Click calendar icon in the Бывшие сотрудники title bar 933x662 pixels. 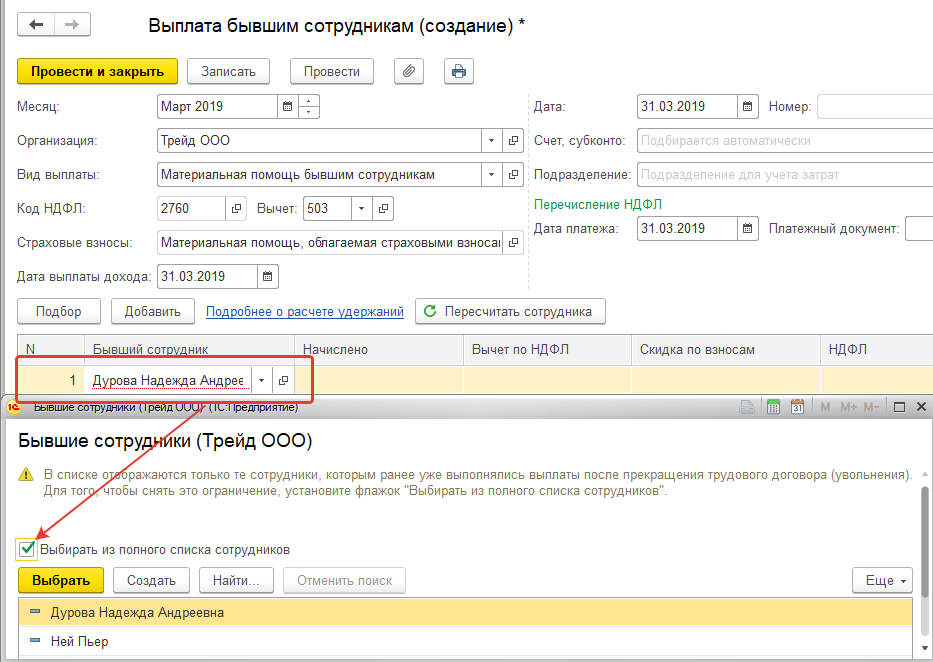797,407
